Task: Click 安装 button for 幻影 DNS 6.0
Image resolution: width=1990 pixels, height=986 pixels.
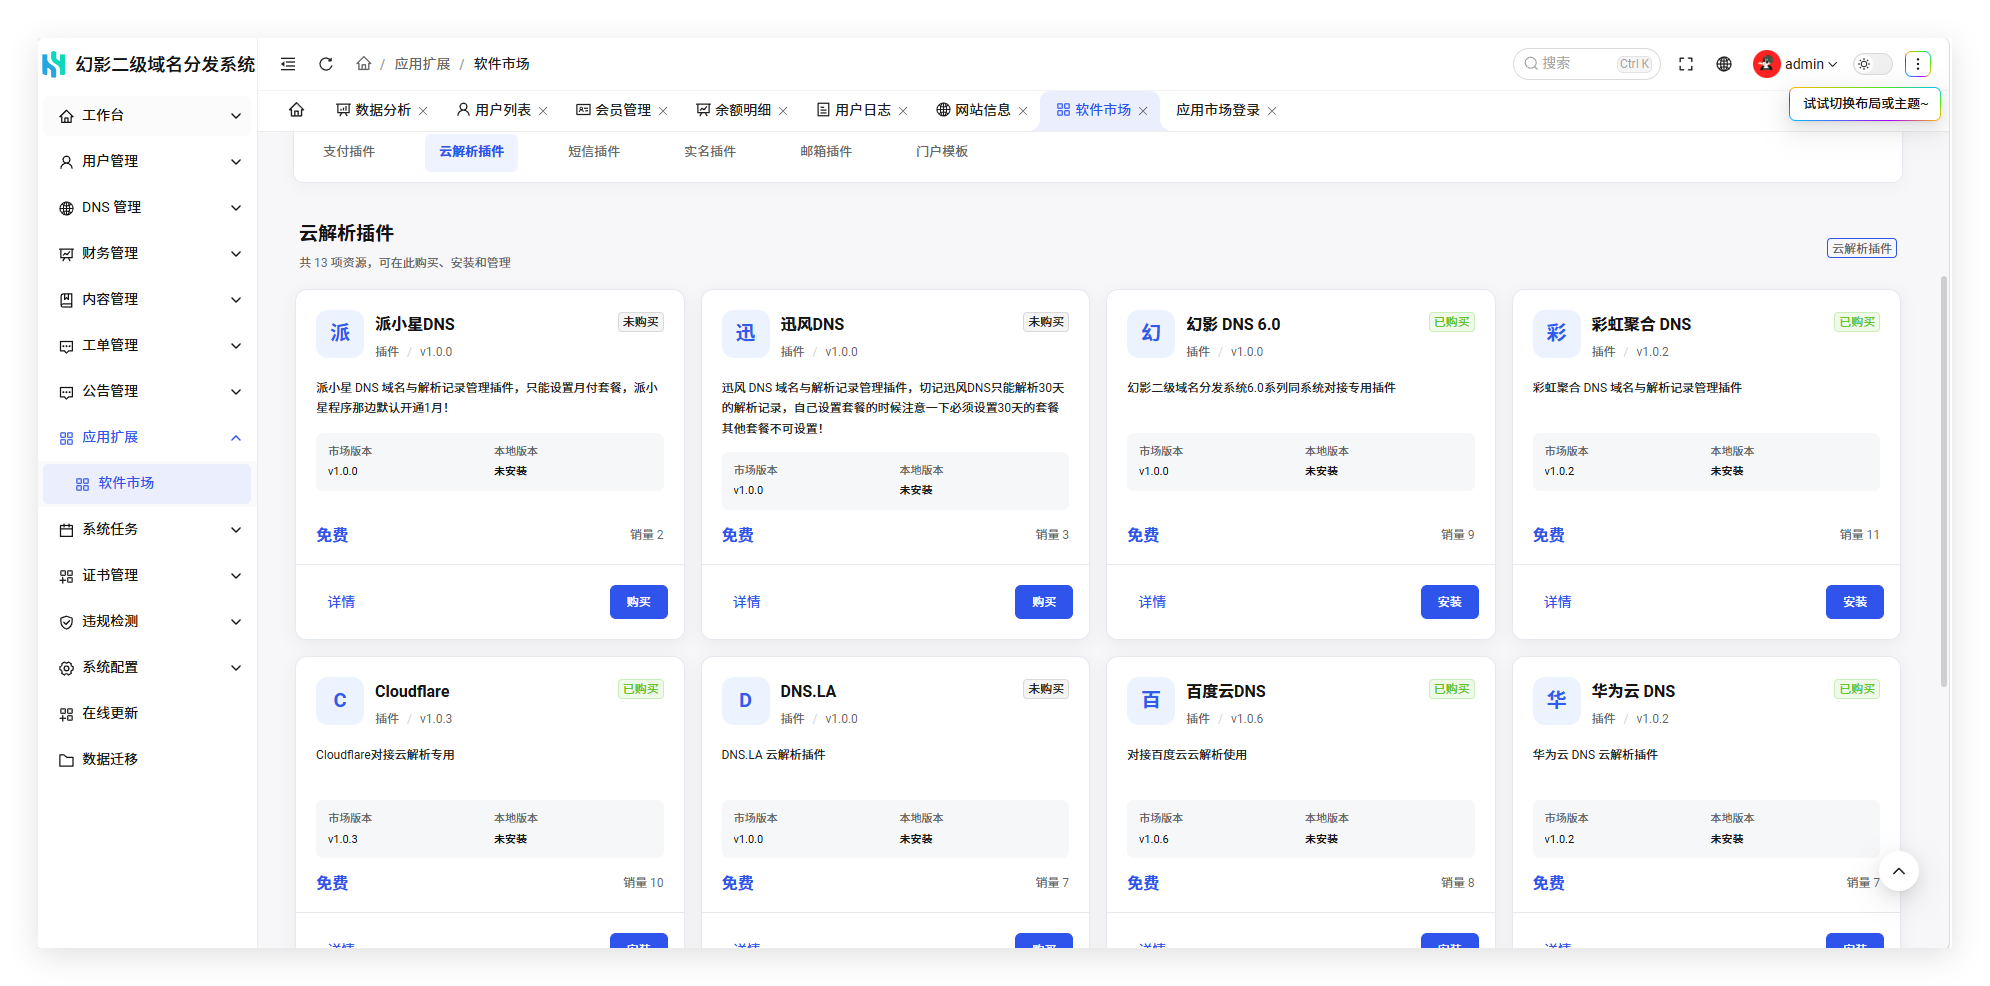Action: click(1450, 602)
